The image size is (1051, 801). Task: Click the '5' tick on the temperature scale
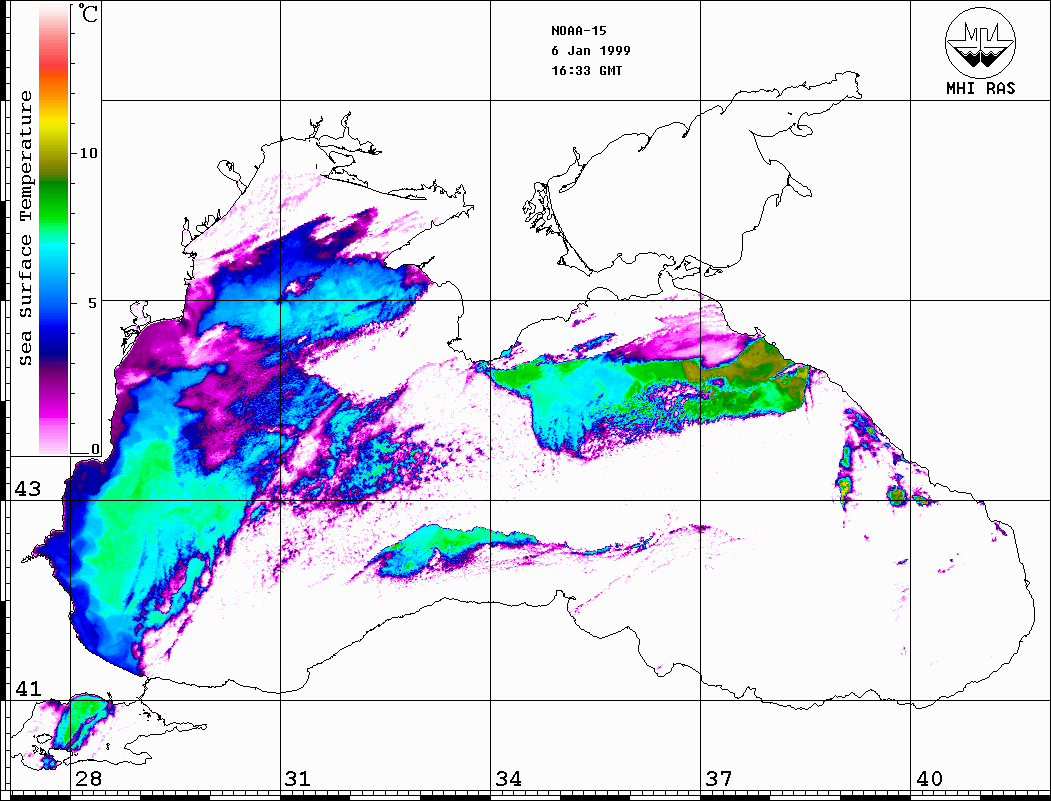pyautogui.click(x=93, y=302)
